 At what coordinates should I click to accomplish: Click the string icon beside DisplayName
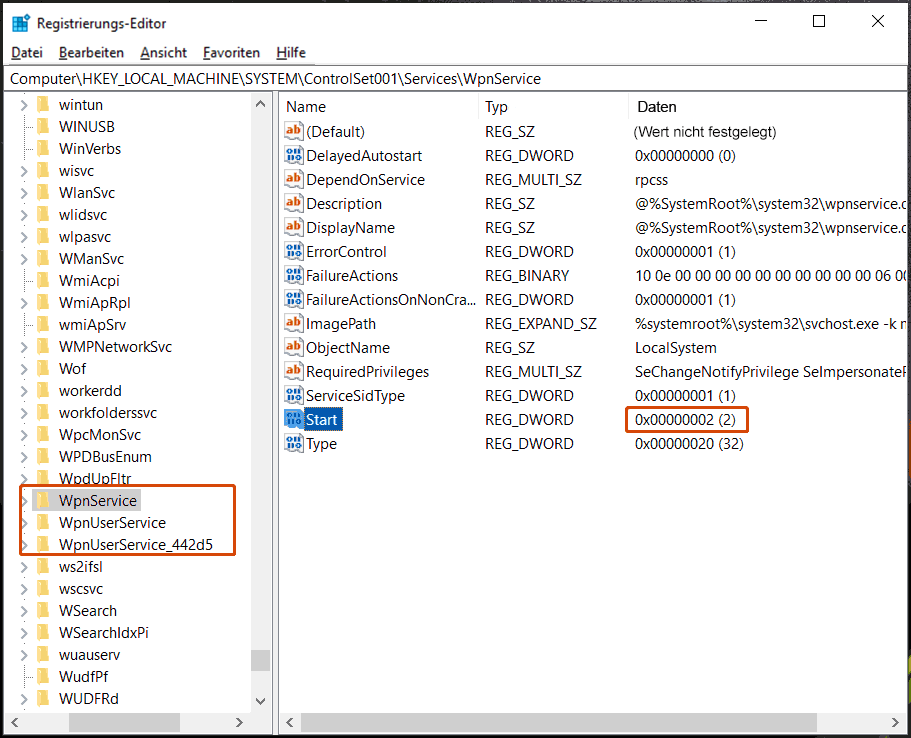point(293,227)
